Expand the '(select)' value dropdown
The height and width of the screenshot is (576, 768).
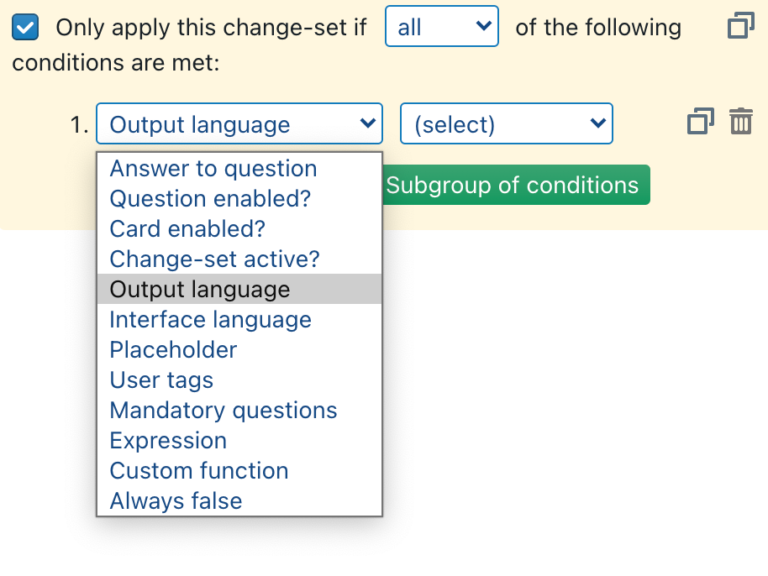506,124
